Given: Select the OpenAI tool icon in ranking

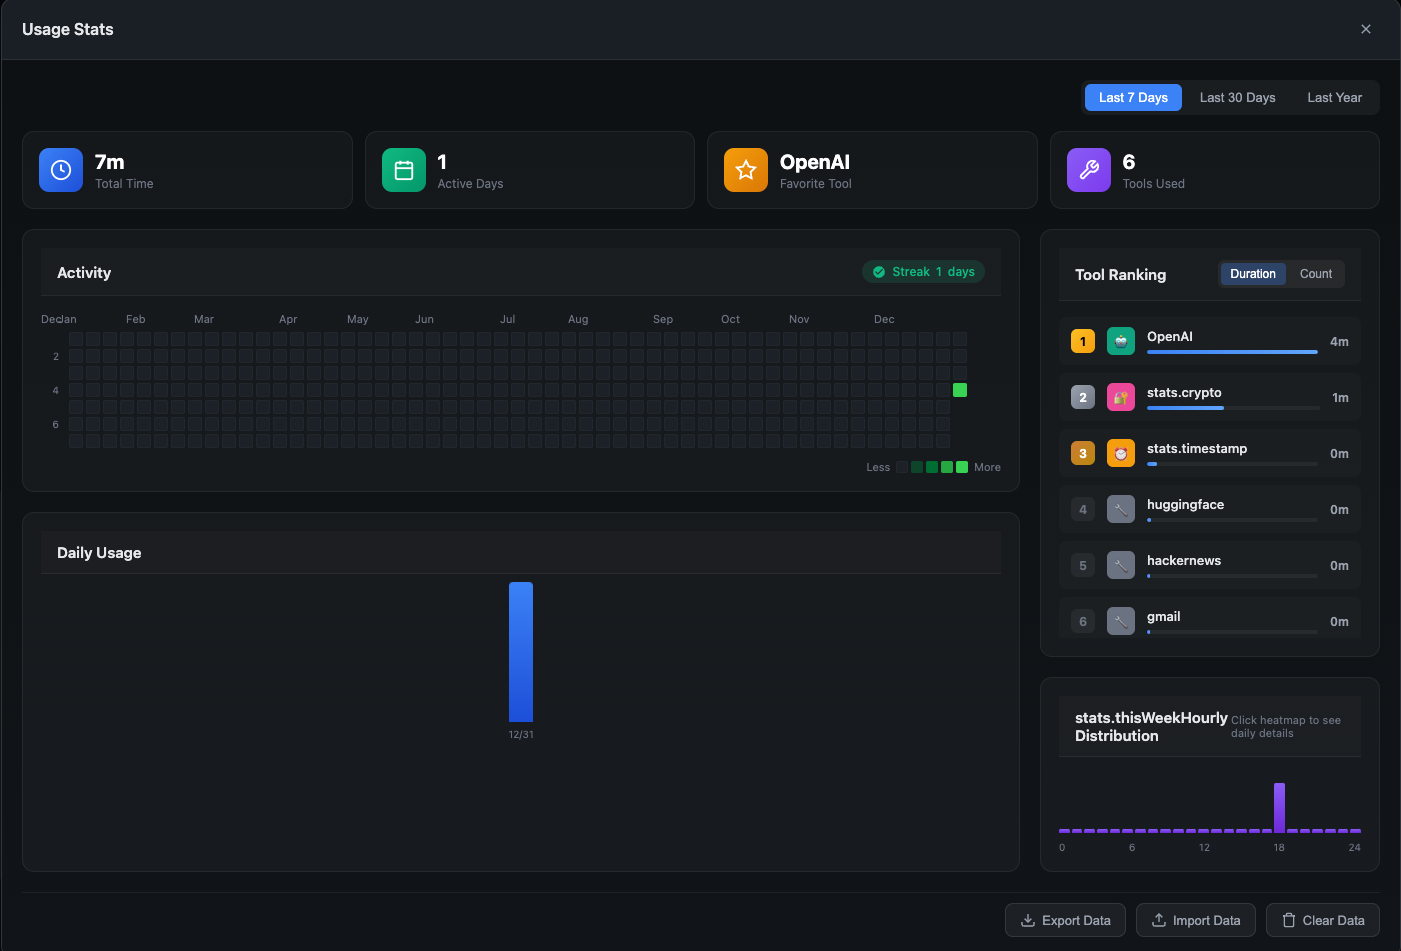Looking at the screenshot, I should tap(1120, 340).
